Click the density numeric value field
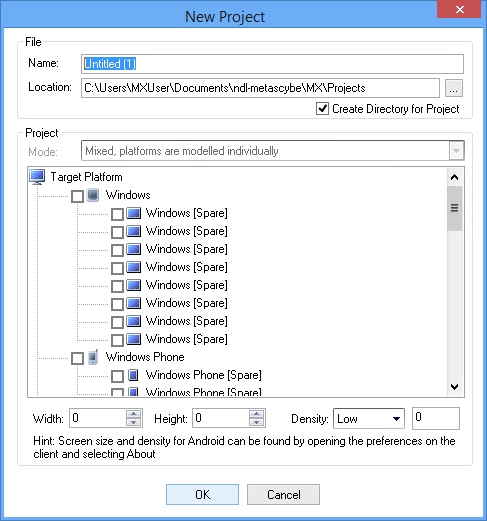This screenshot has width=487, height=521. 436,418
